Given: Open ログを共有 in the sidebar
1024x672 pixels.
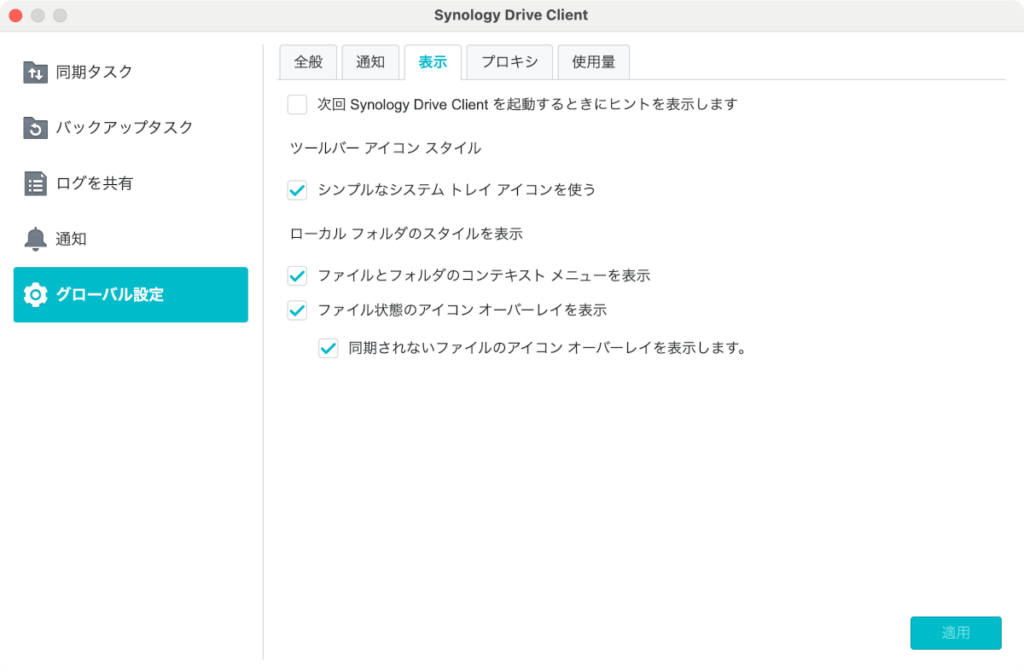Looking at the screenshot, I should pyautogui.click(x=131, y=184).
